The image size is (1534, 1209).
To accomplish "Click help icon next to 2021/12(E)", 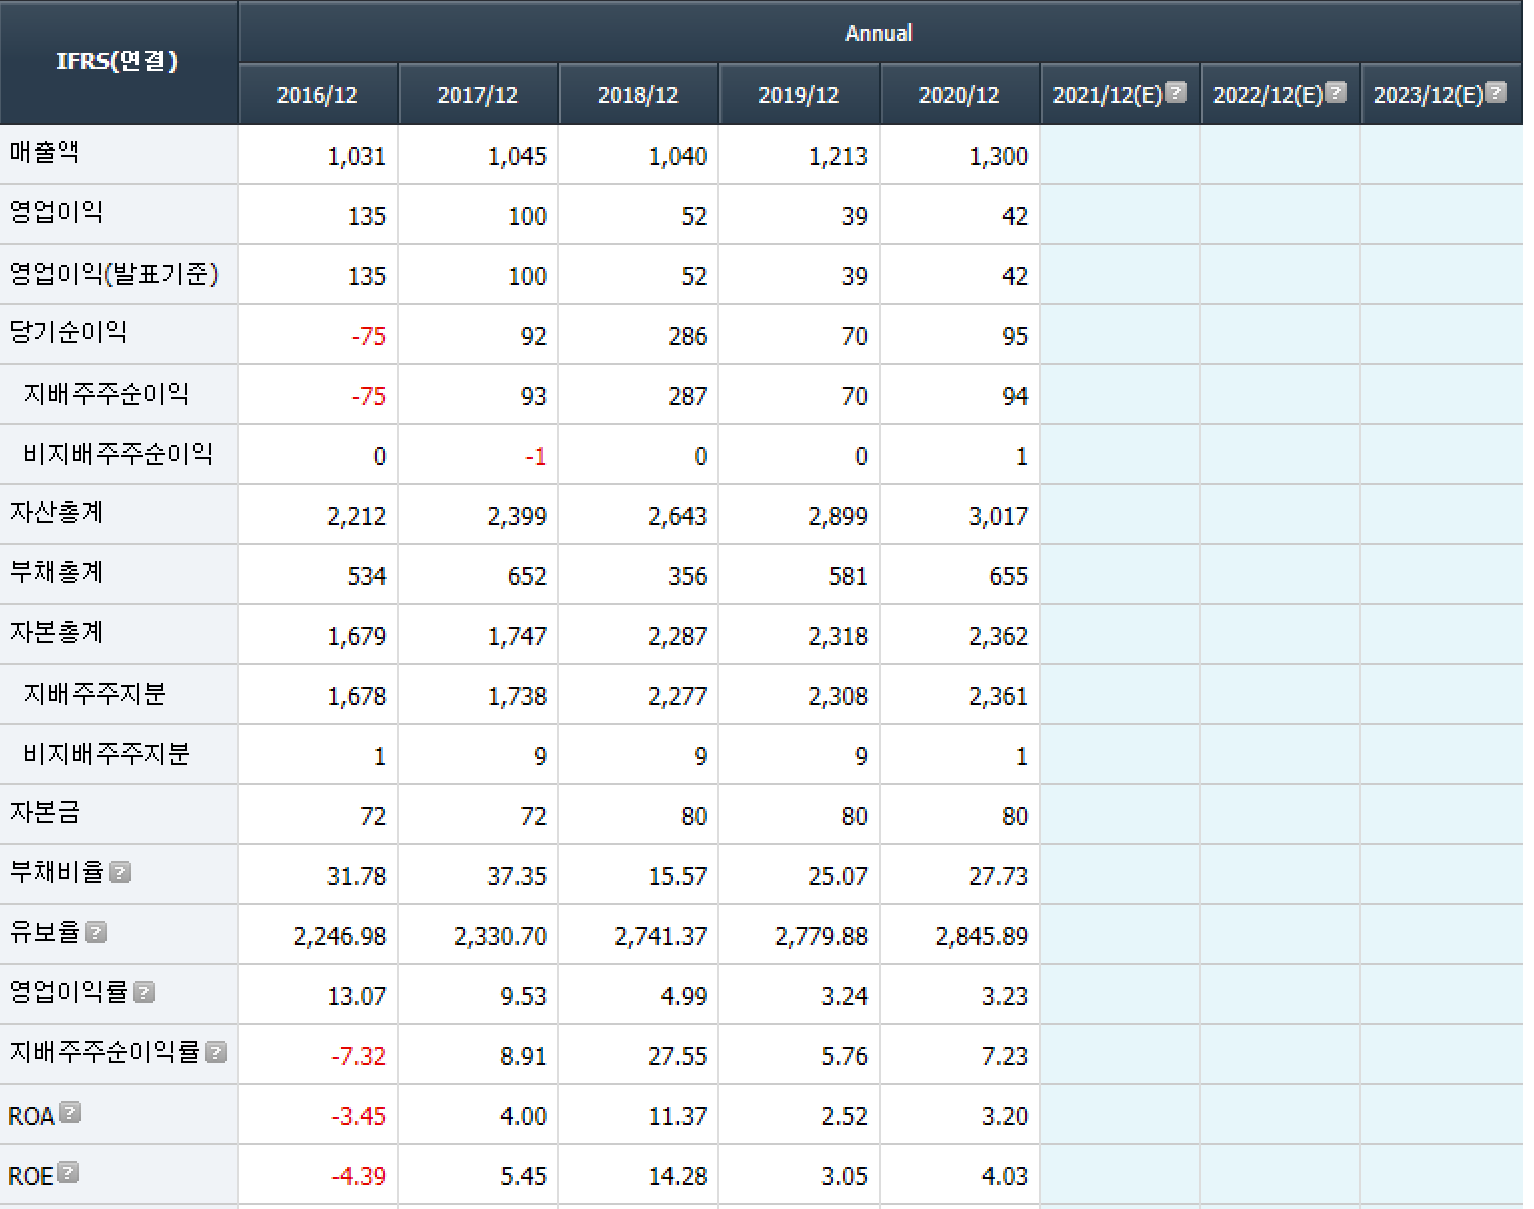I will coord(1176,93).
